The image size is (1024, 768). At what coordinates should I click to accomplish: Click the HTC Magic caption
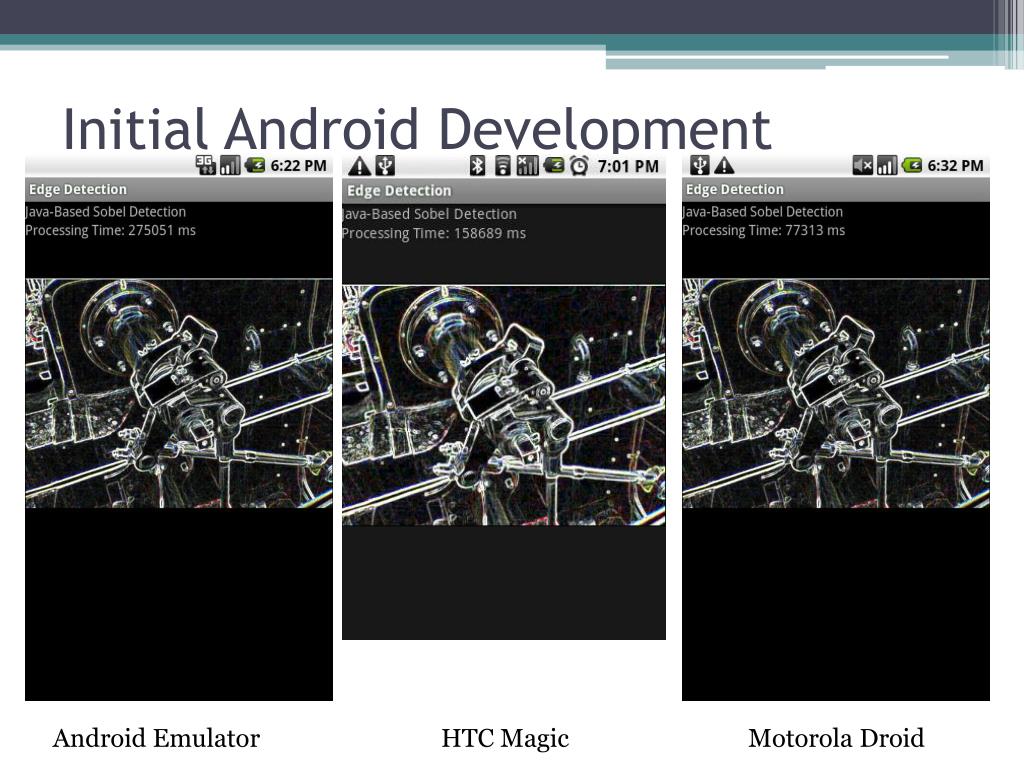505,739
